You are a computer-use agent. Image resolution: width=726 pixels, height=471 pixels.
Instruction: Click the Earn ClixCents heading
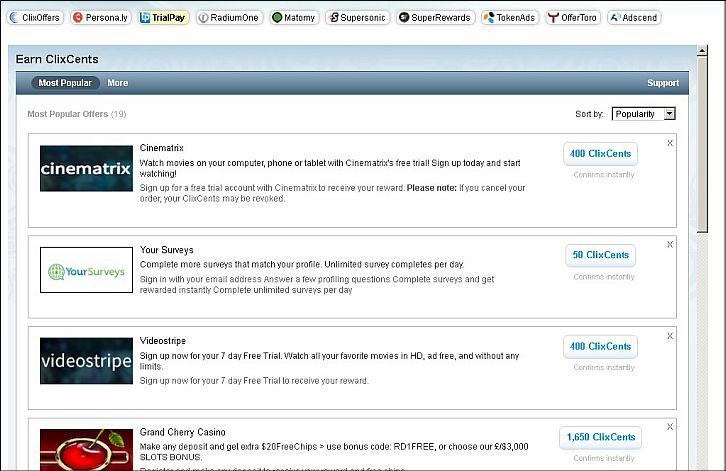coord(57,59)
